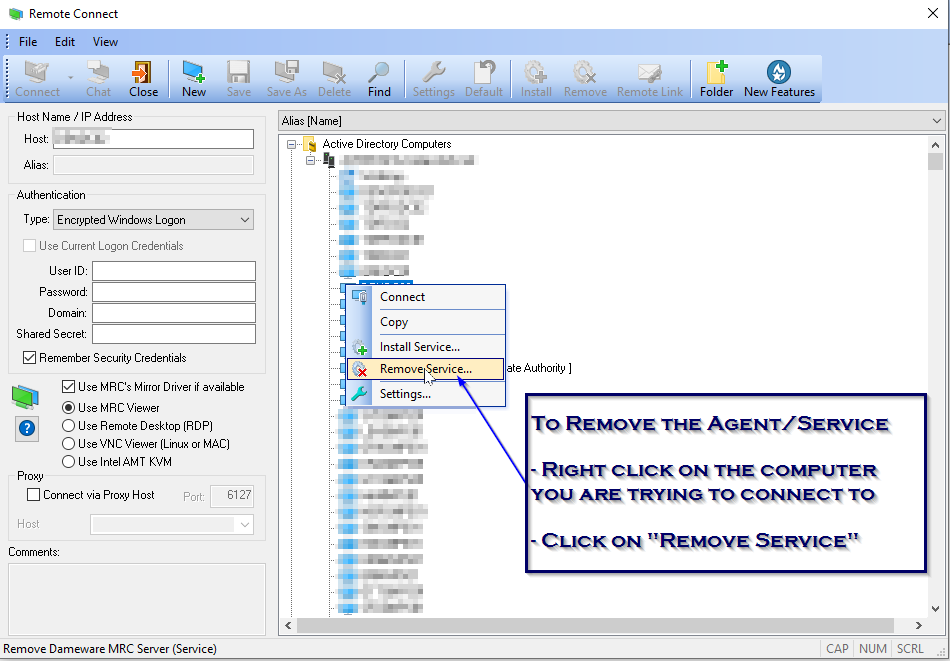950x662 pixels.
Task: Select Use Remote Desktop (RDP) option
Action: coord(69,426)
